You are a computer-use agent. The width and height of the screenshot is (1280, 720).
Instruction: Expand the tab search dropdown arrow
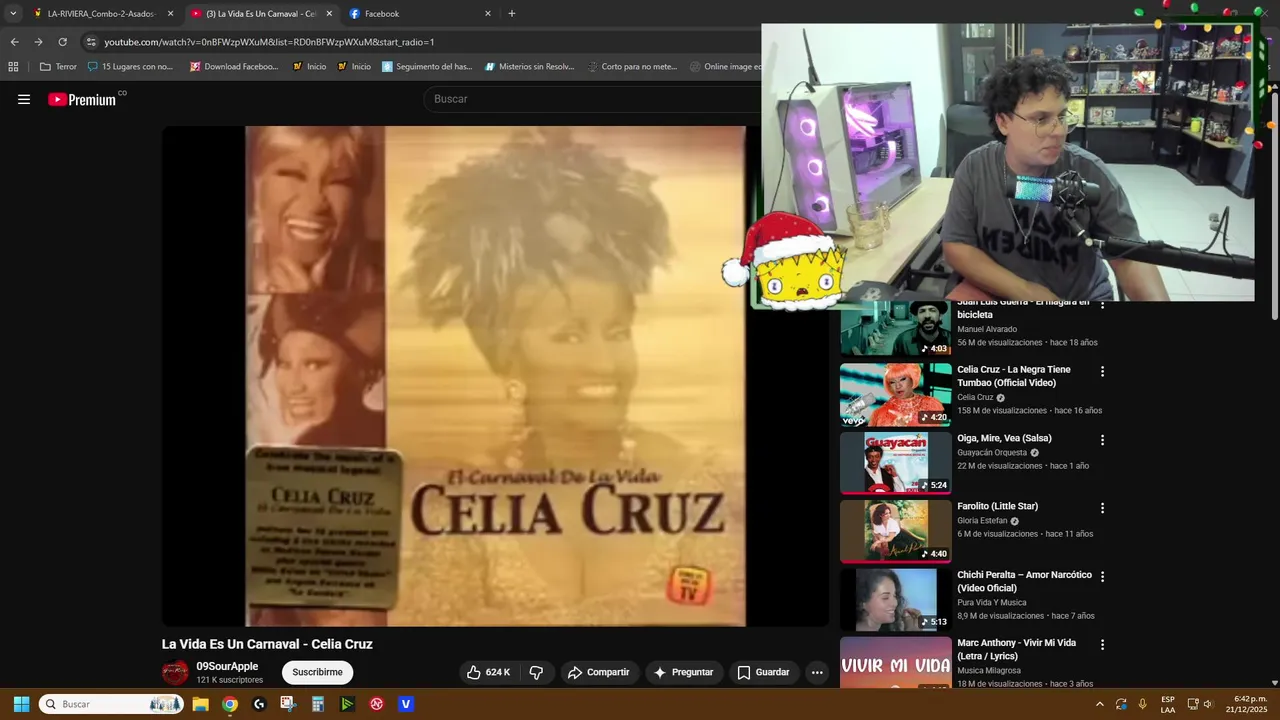tap(13, 14)
